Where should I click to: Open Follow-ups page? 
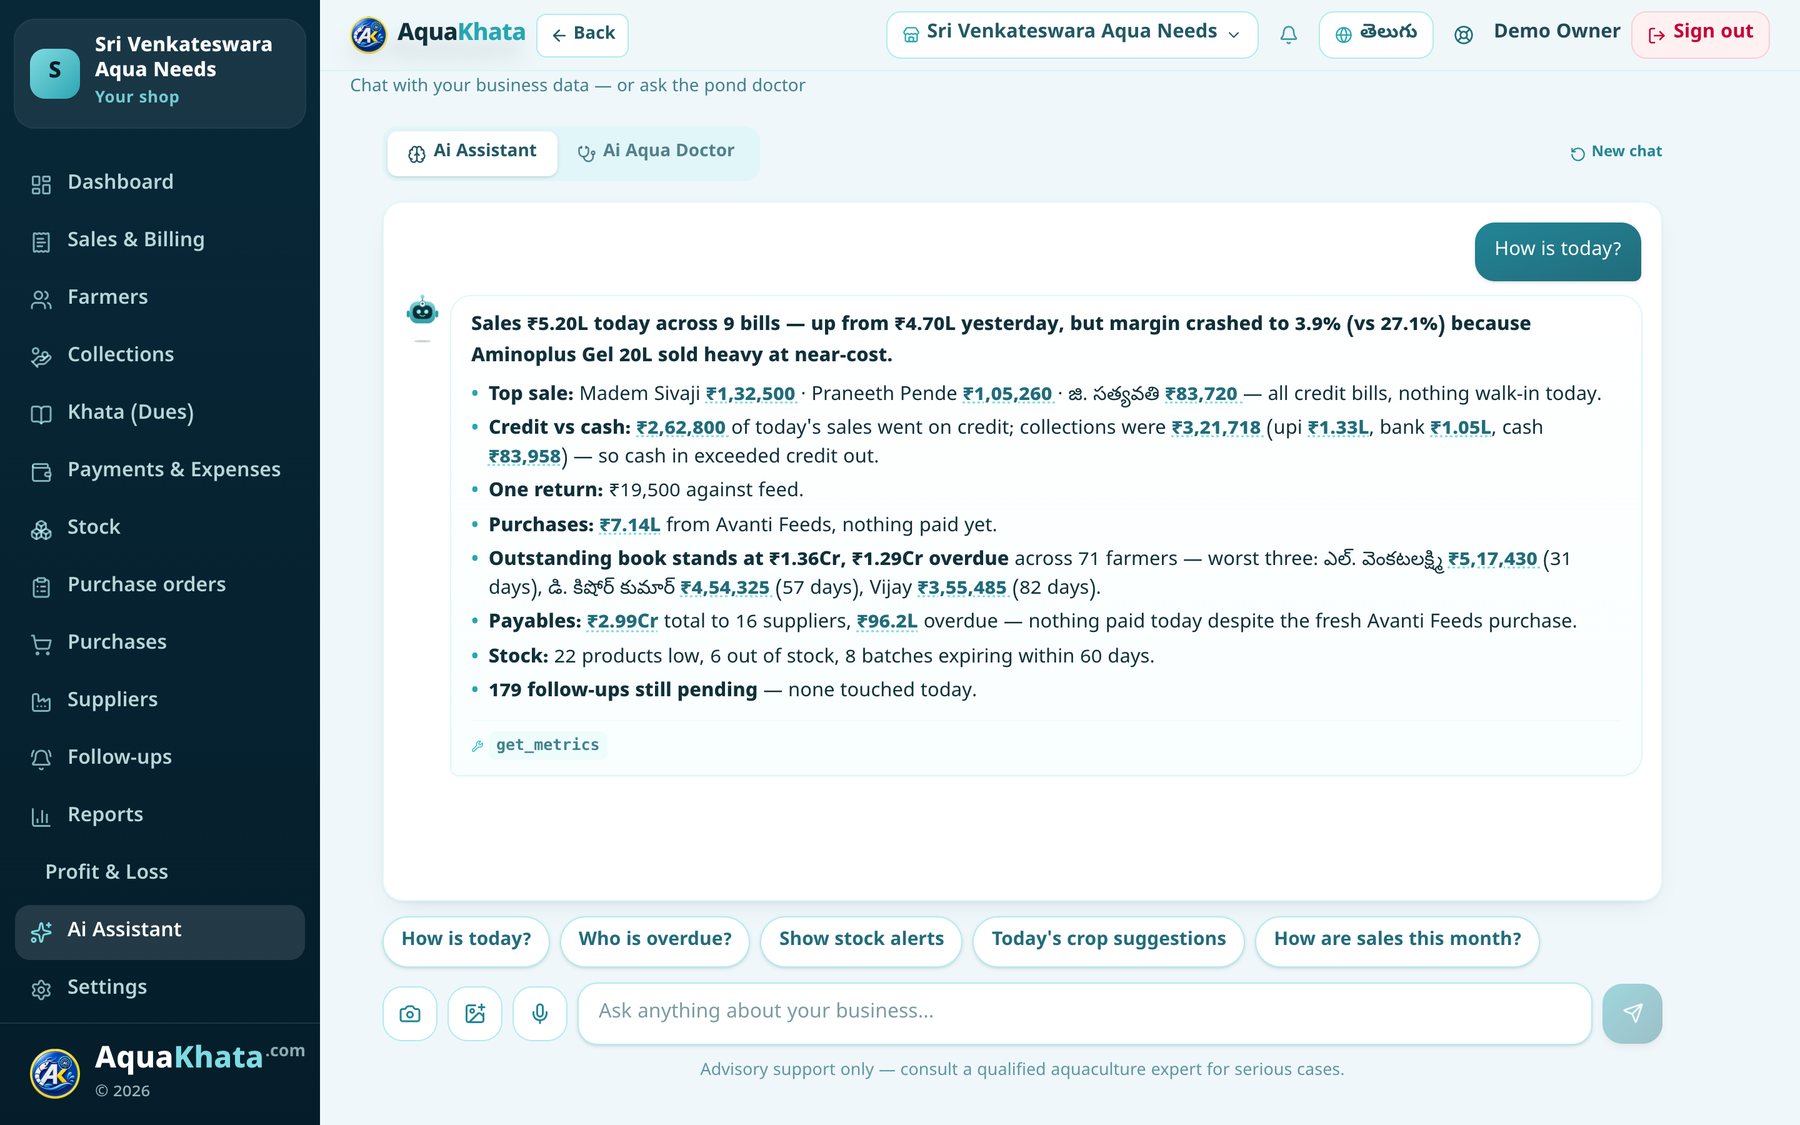pyautogui.click(x=160, y=758)
